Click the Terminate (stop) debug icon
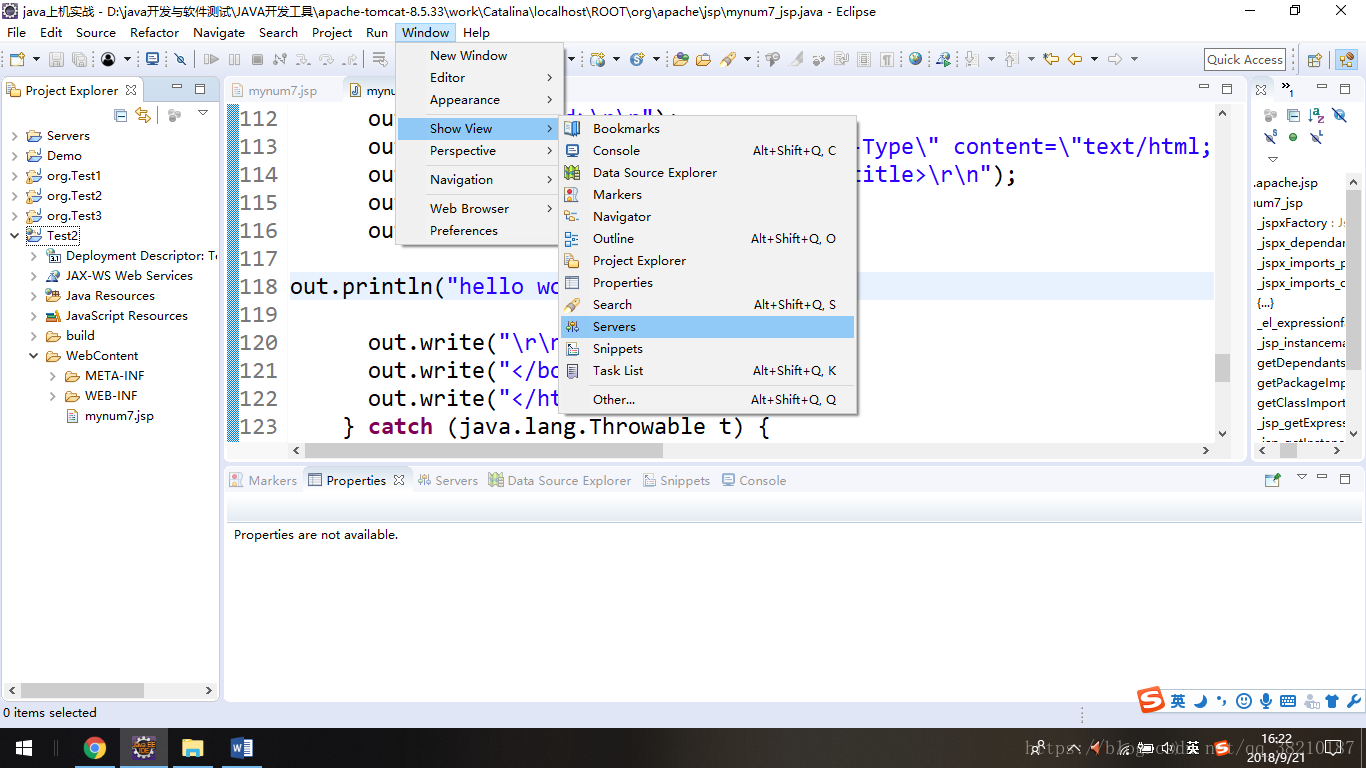This screenshot has width=1366, height=768. [x=258, y=59]
